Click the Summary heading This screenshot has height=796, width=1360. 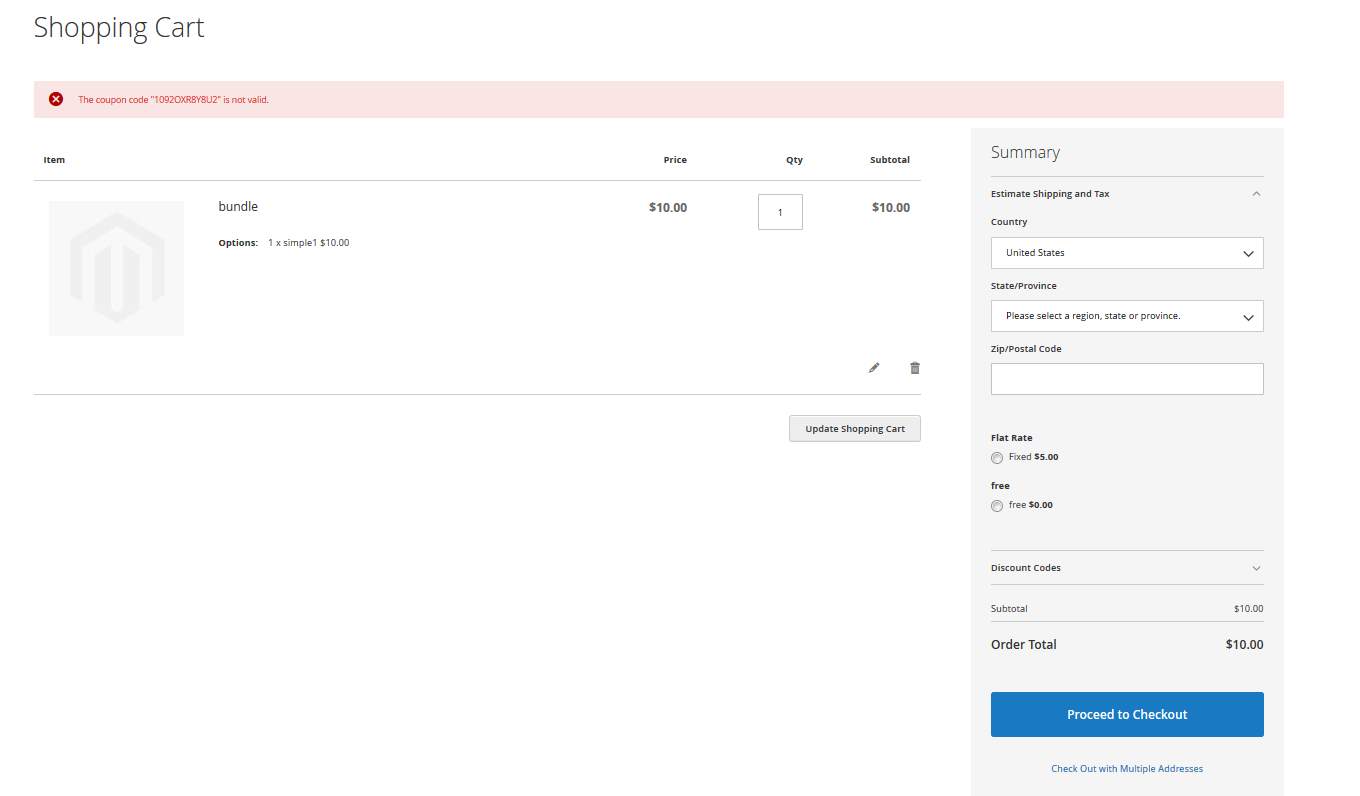[x=1025, y=152]
